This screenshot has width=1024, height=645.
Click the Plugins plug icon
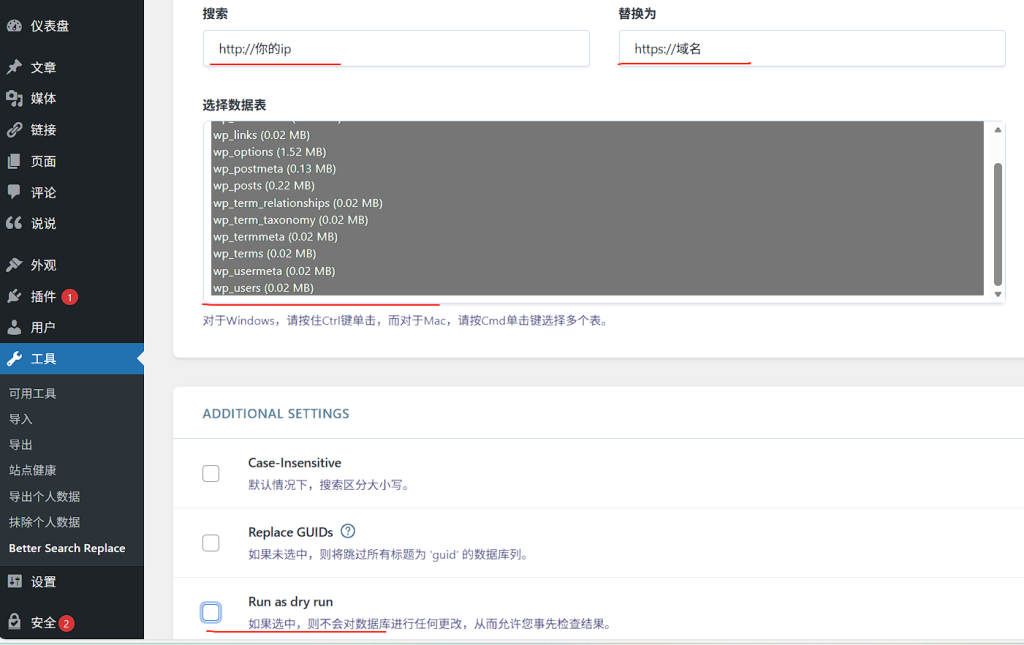[14, 296]
